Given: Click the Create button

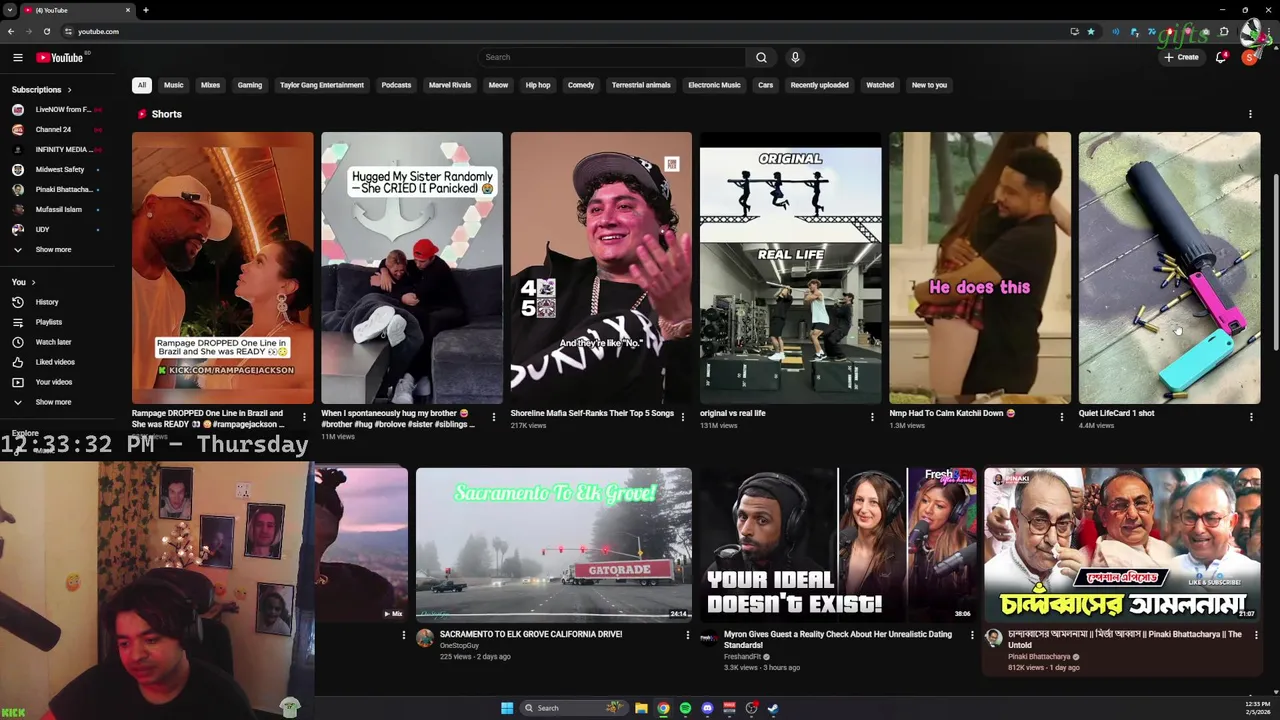Looking at the screenshot, I should click(x=1181, y=57).
